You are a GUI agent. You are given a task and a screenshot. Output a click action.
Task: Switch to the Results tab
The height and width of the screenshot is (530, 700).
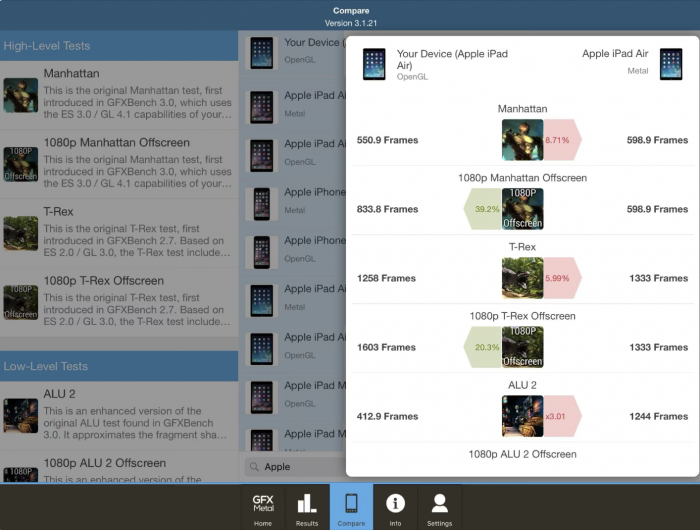(x=307, y=507)
